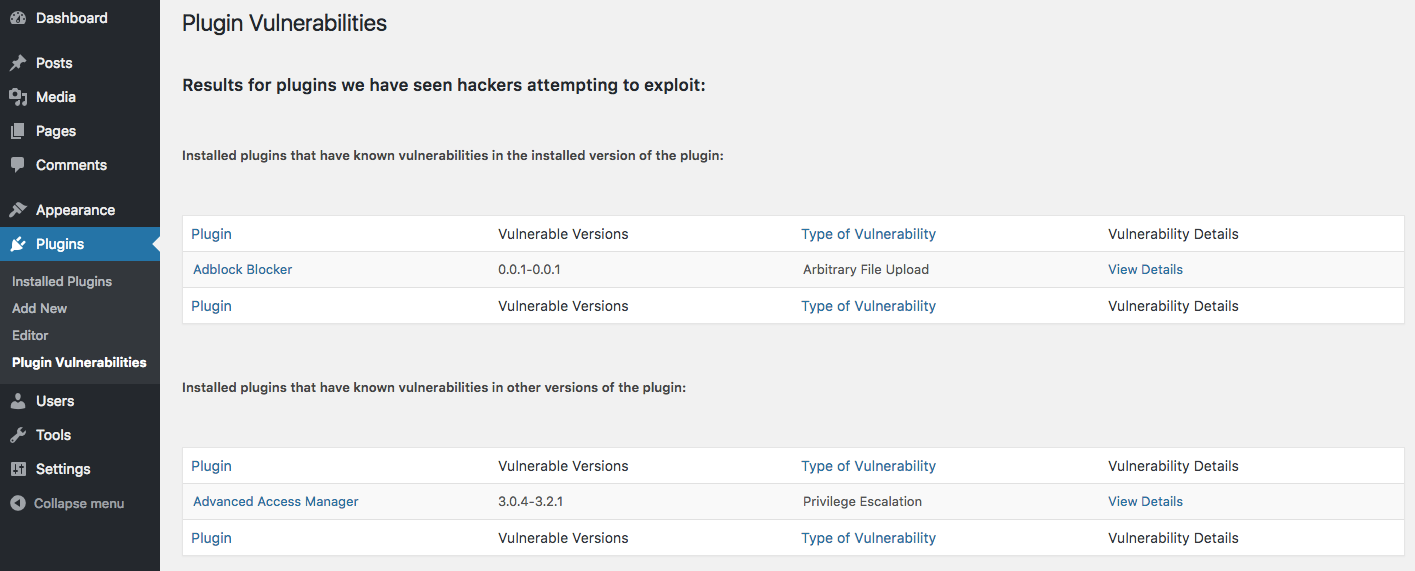View Details for Adblock Blocker vulnerability
The width and height of the screenshot is (1415, 571).
[1145, 269]
